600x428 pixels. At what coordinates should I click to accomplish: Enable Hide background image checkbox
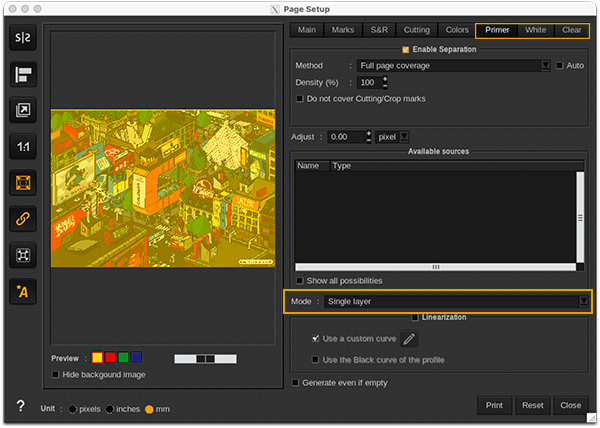pos(56,375)
